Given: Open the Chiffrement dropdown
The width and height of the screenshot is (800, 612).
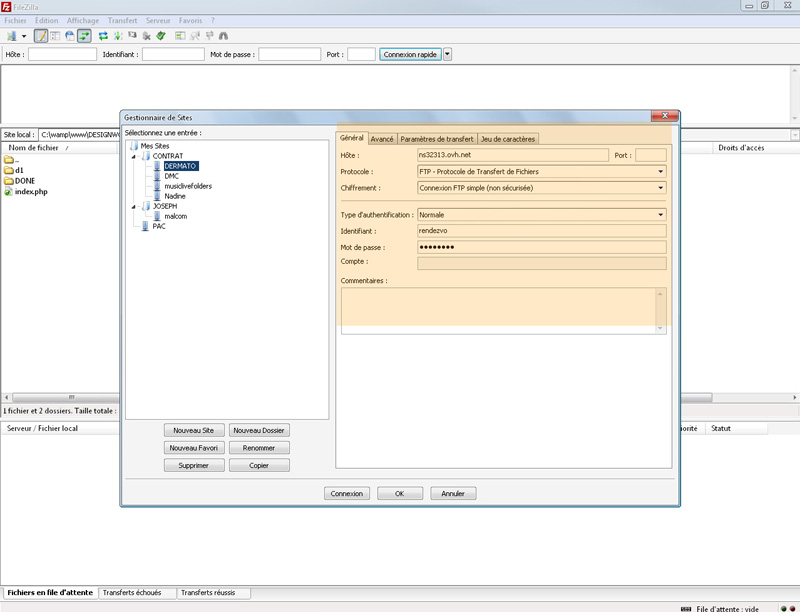Looking at the screenshot, I should [x=660, y=188].
